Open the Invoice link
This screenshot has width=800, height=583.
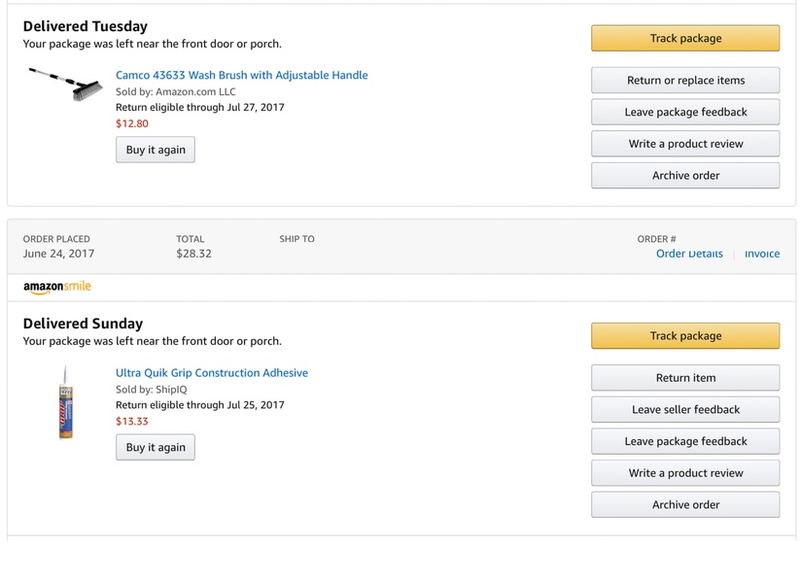coord(762,254)
